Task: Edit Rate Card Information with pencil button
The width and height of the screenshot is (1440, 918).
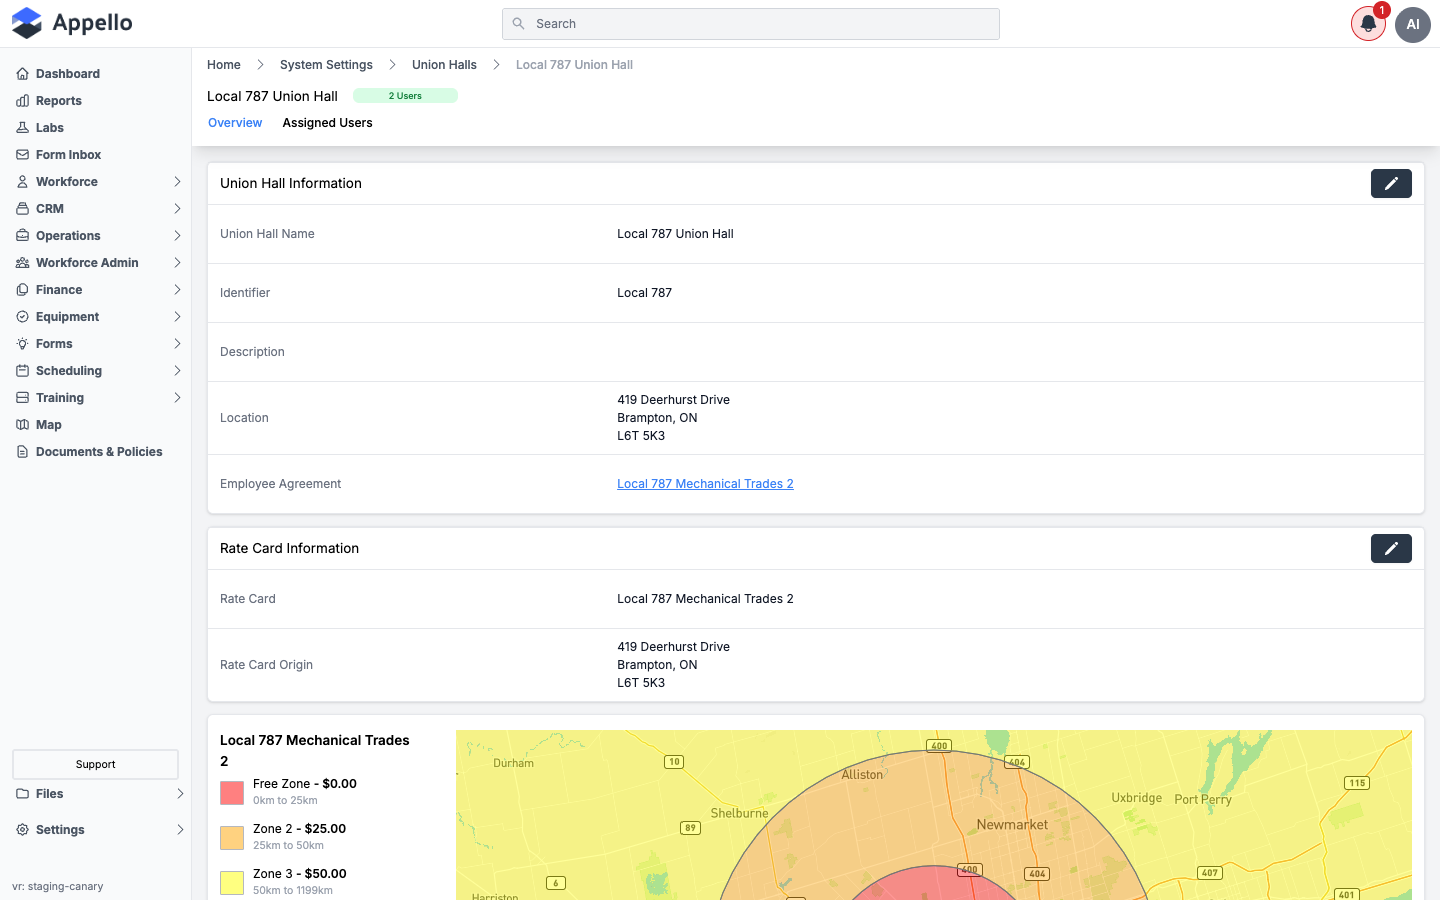Action: [1391, 549]
